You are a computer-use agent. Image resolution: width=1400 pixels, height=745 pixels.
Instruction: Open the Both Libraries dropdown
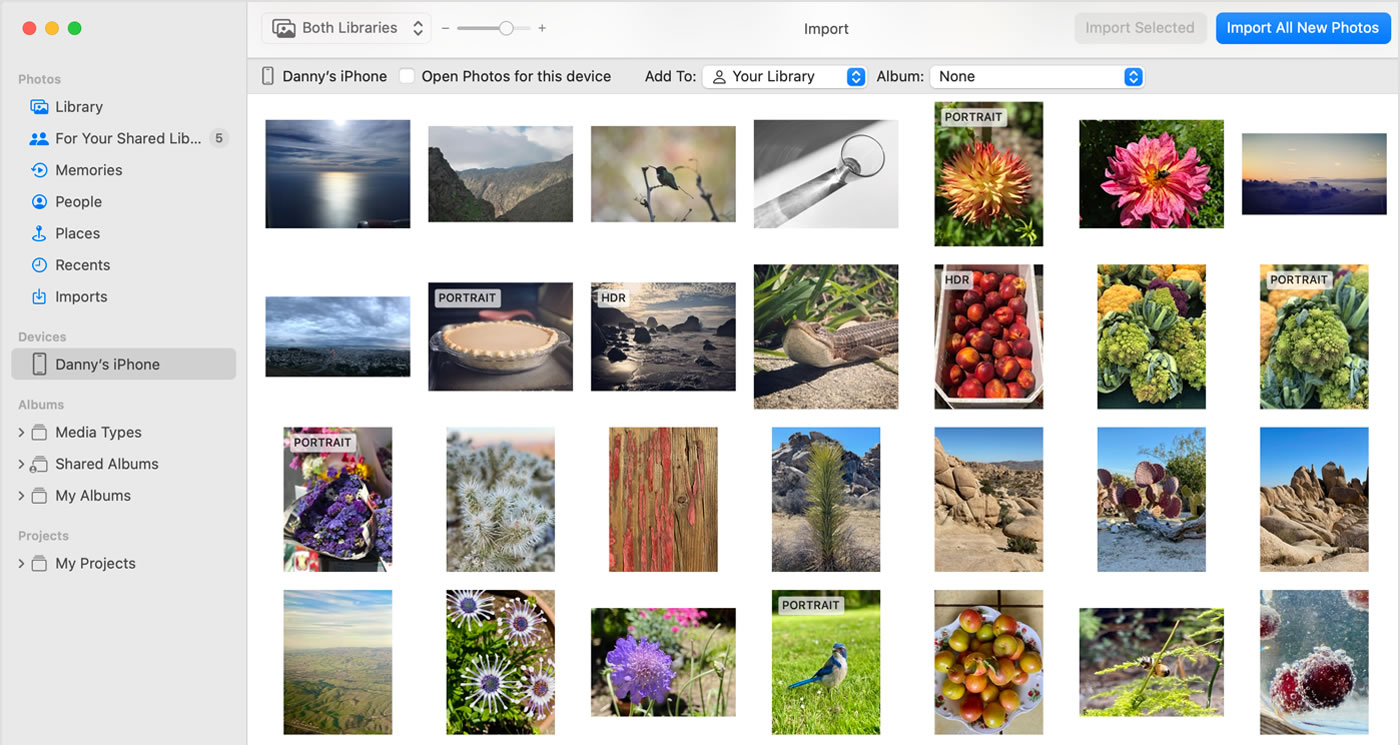[347, 28]
